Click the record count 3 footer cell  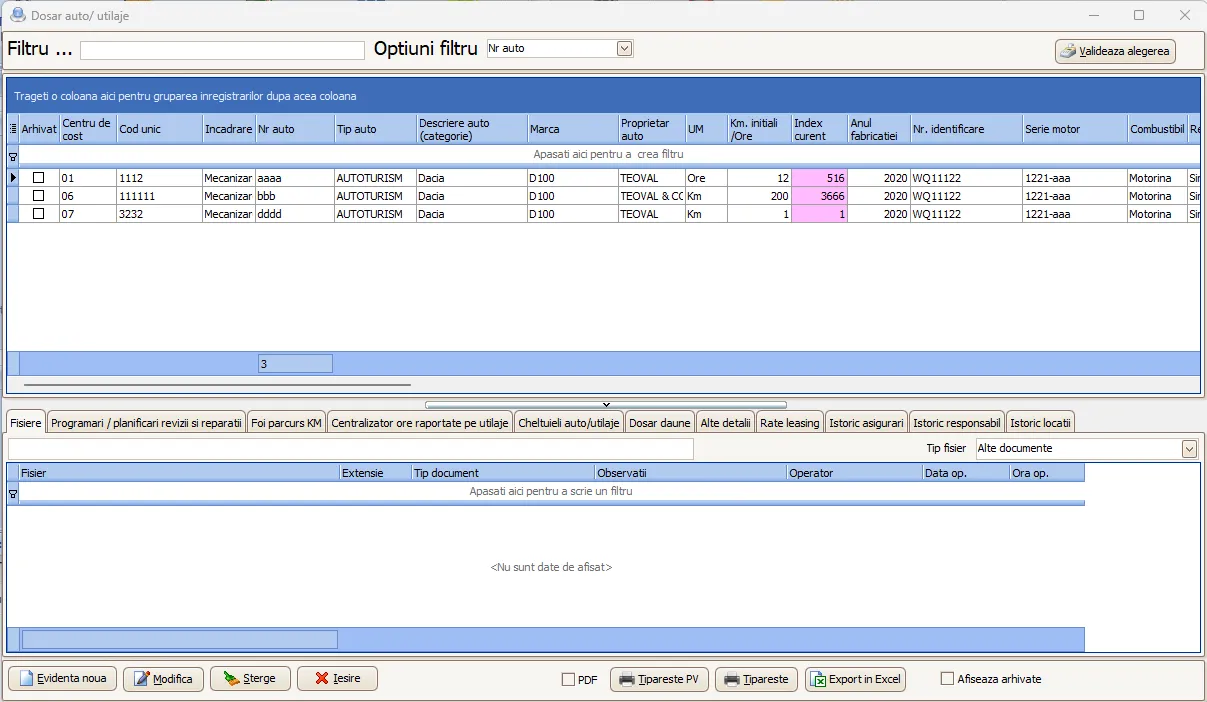pyautogui.click(x=294, y=364)
